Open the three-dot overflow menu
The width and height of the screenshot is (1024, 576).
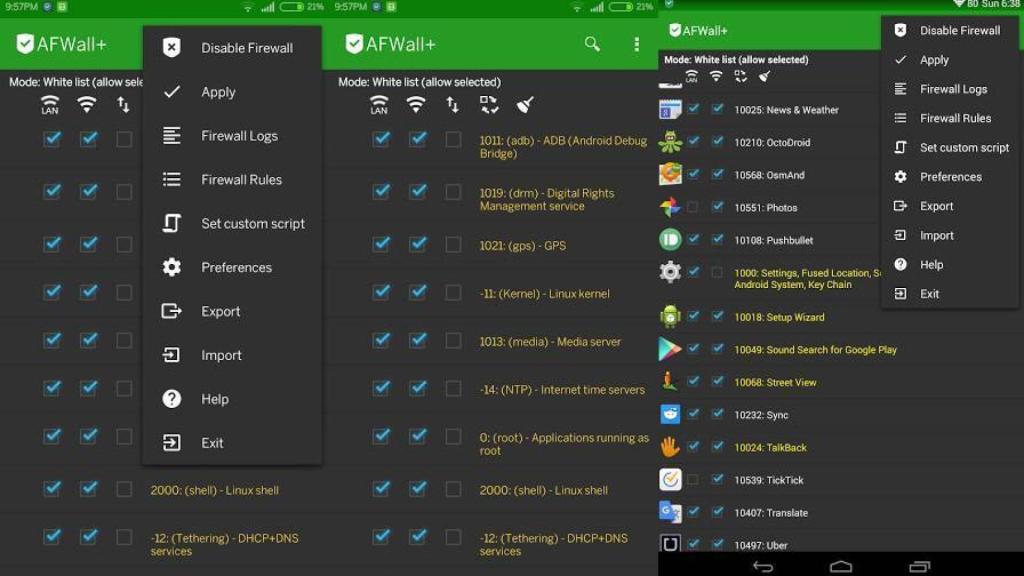(637, 44)
